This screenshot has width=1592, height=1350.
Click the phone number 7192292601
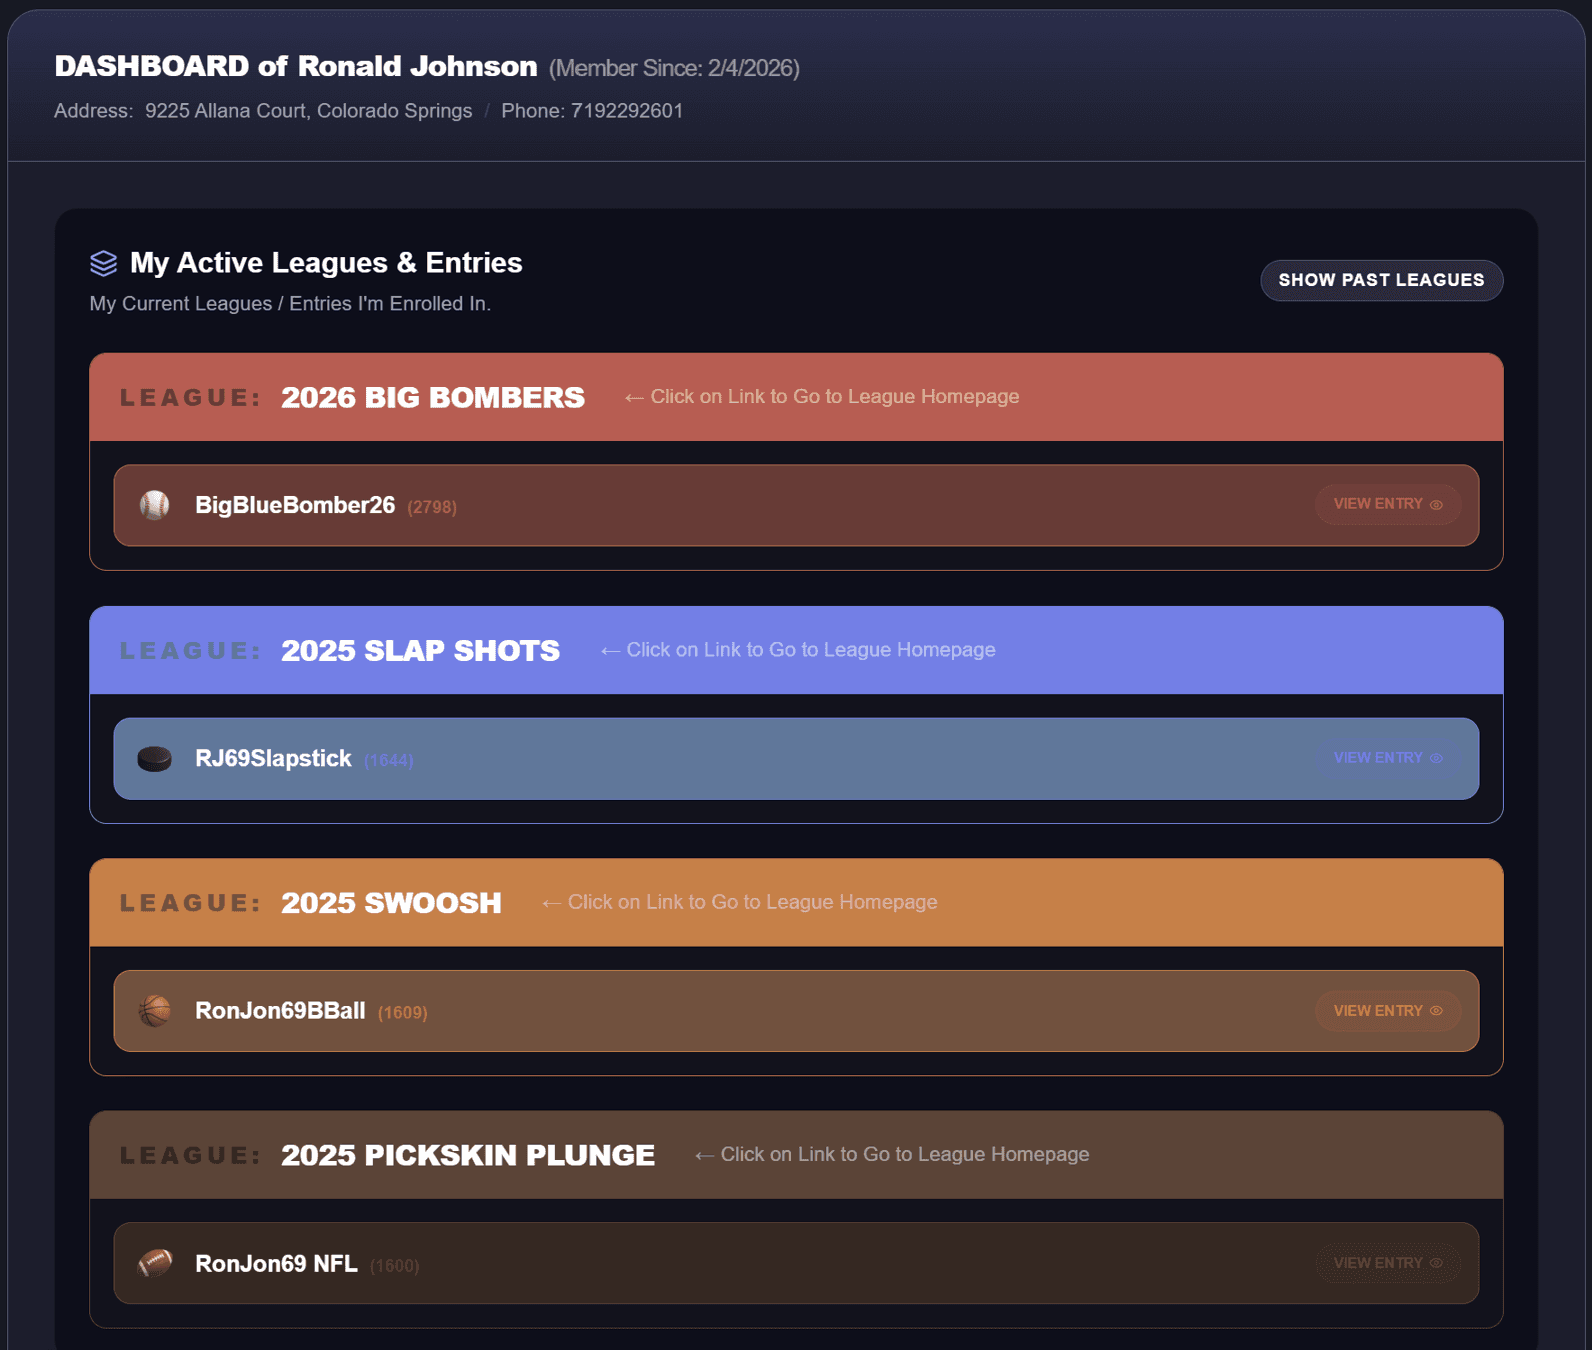pos(626,111)
